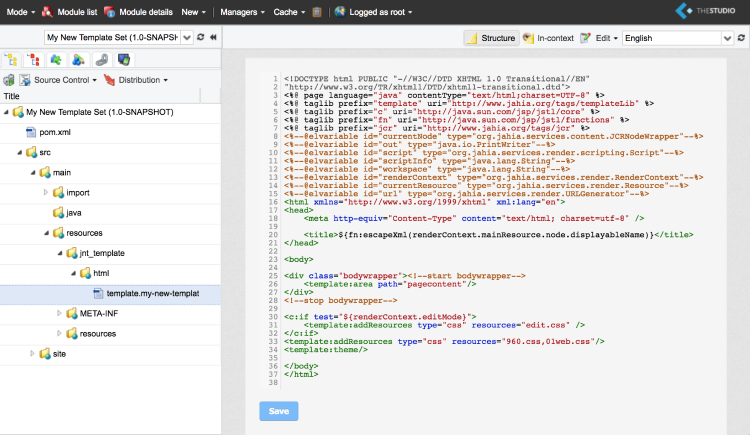Screen dimensions: 750x435
Task: Select the import folder
Action: coord(77,192)
